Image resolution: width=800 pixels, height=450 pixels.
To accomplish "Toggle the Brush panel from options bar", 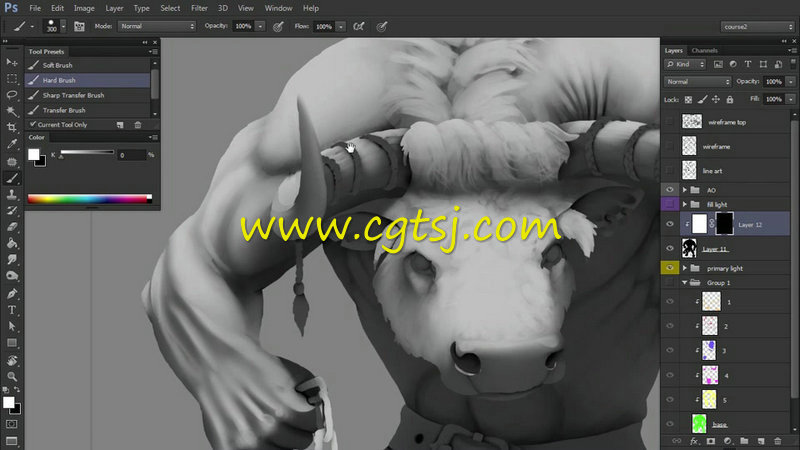I will point(79,27).
